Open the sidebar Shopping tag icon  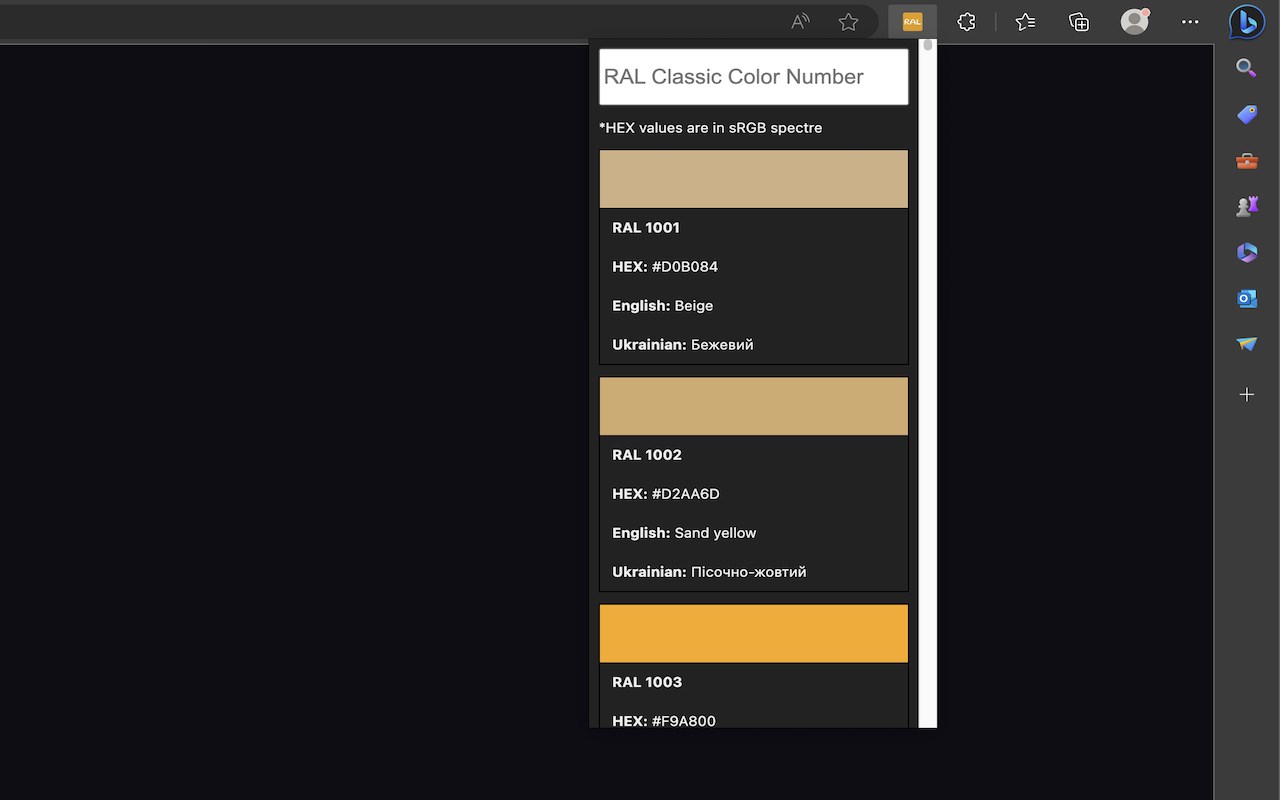tap(1246, 115)
